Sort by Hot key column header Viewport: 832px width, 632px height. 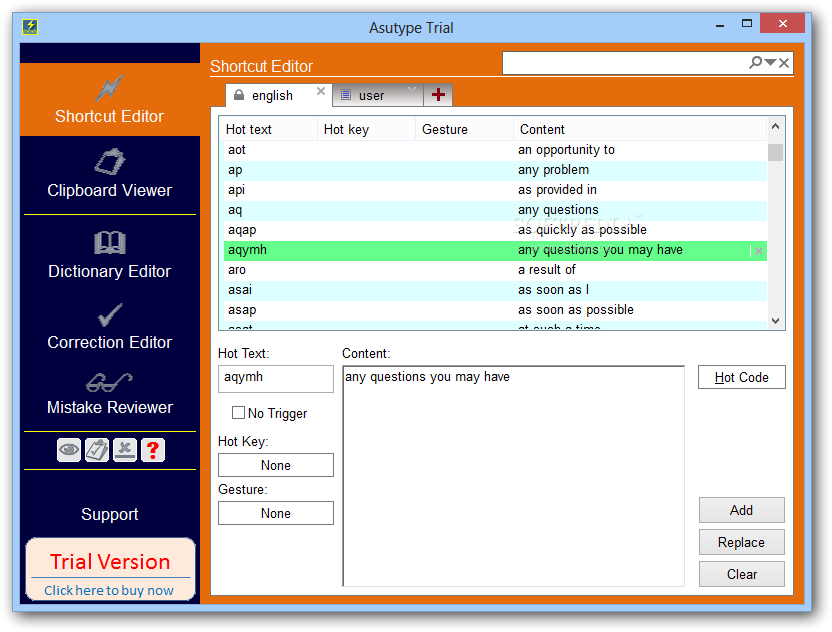pyautogui.click(x=366, y=129)
